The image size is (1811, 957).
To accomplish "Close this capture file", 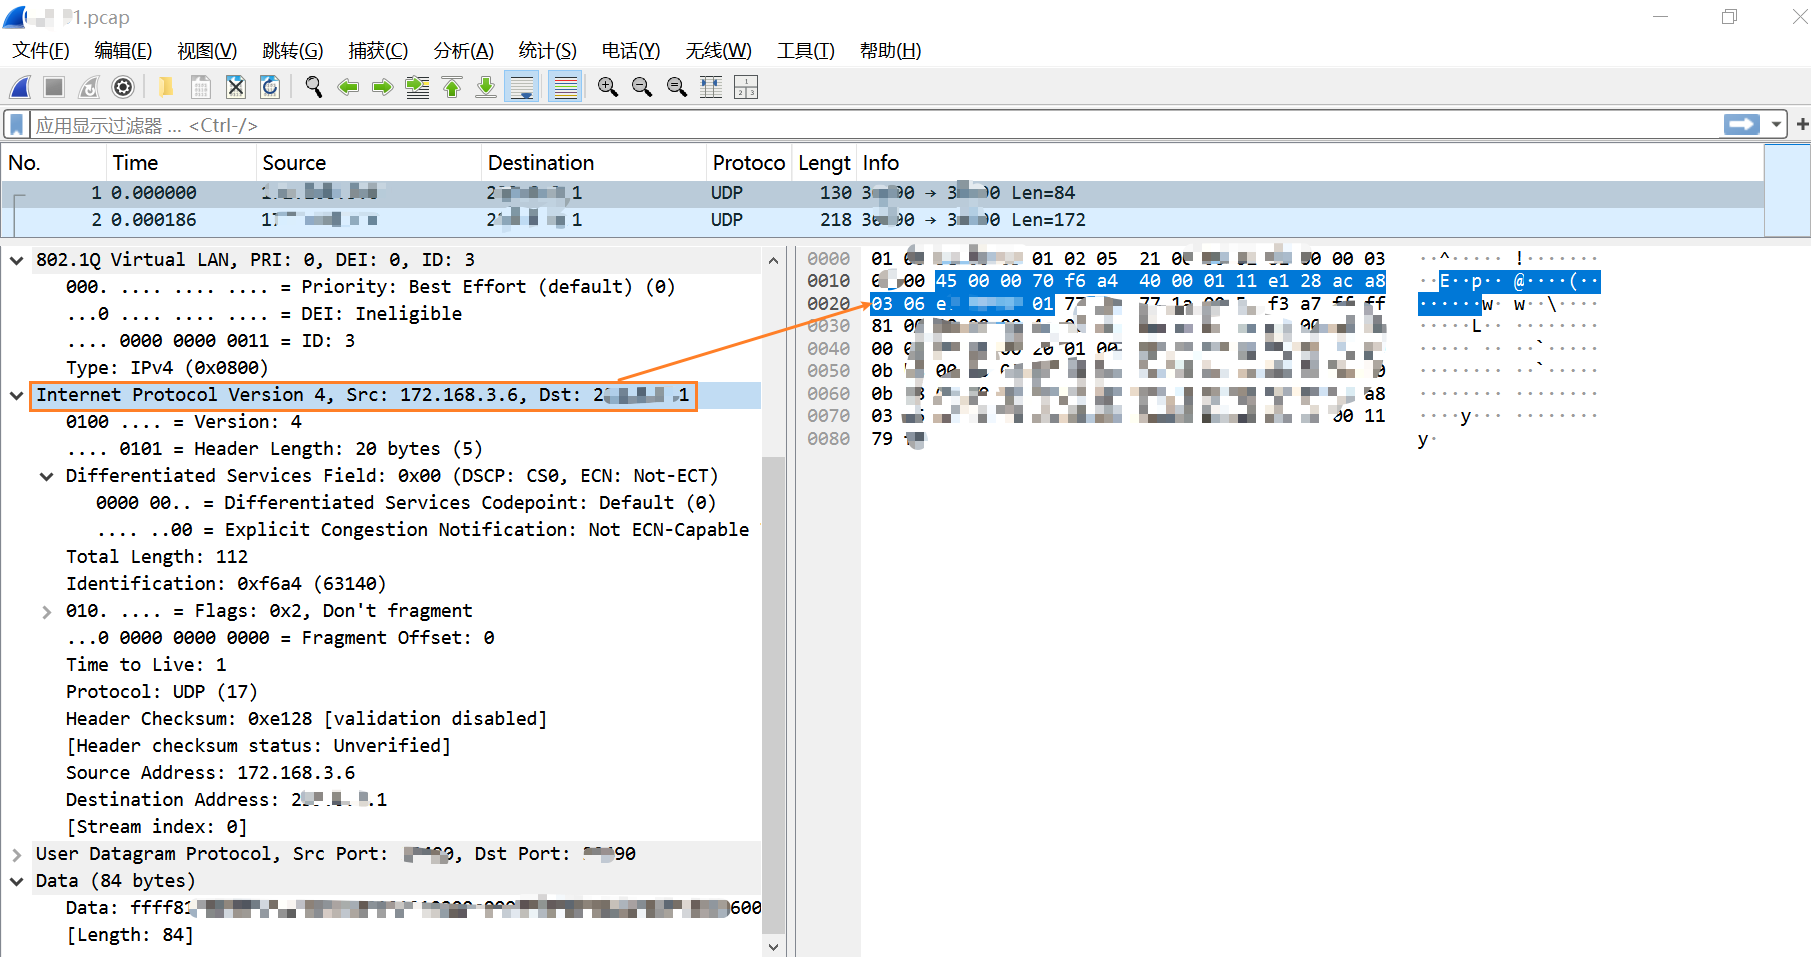I will pyautogui.click(x=236, y=87).
